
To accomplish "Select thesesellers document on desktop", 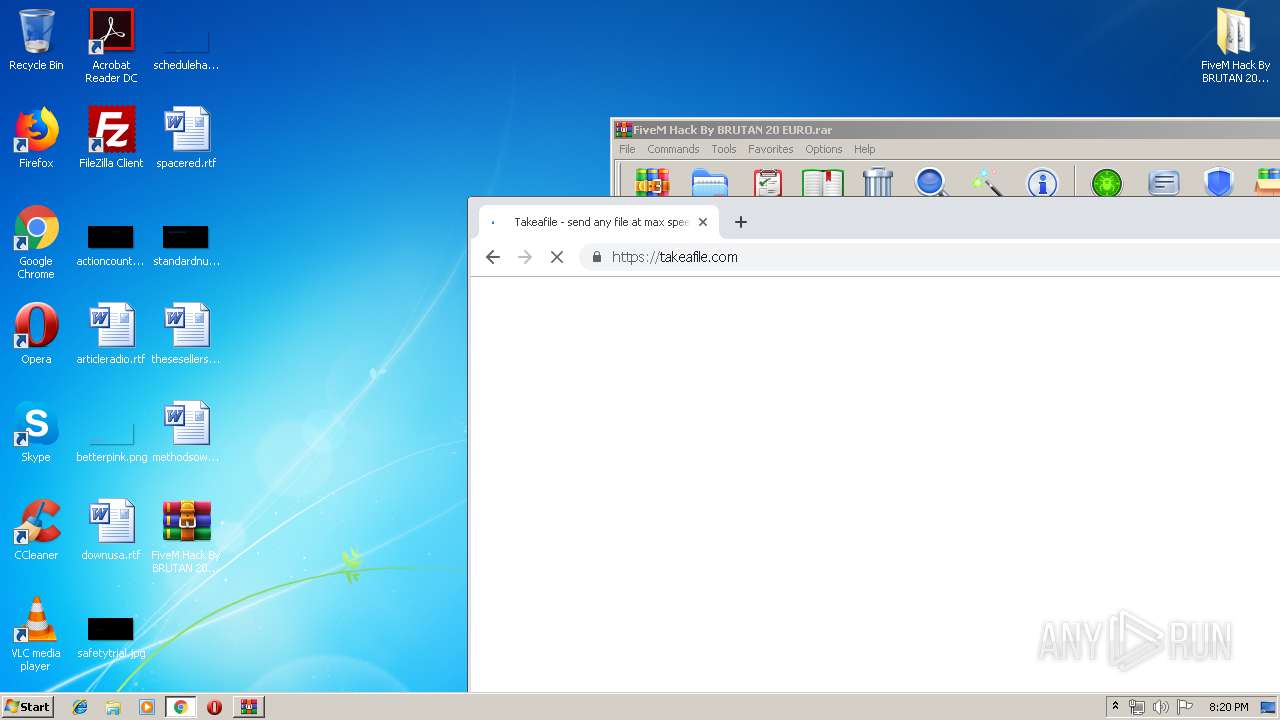I will tap(186, 334).
